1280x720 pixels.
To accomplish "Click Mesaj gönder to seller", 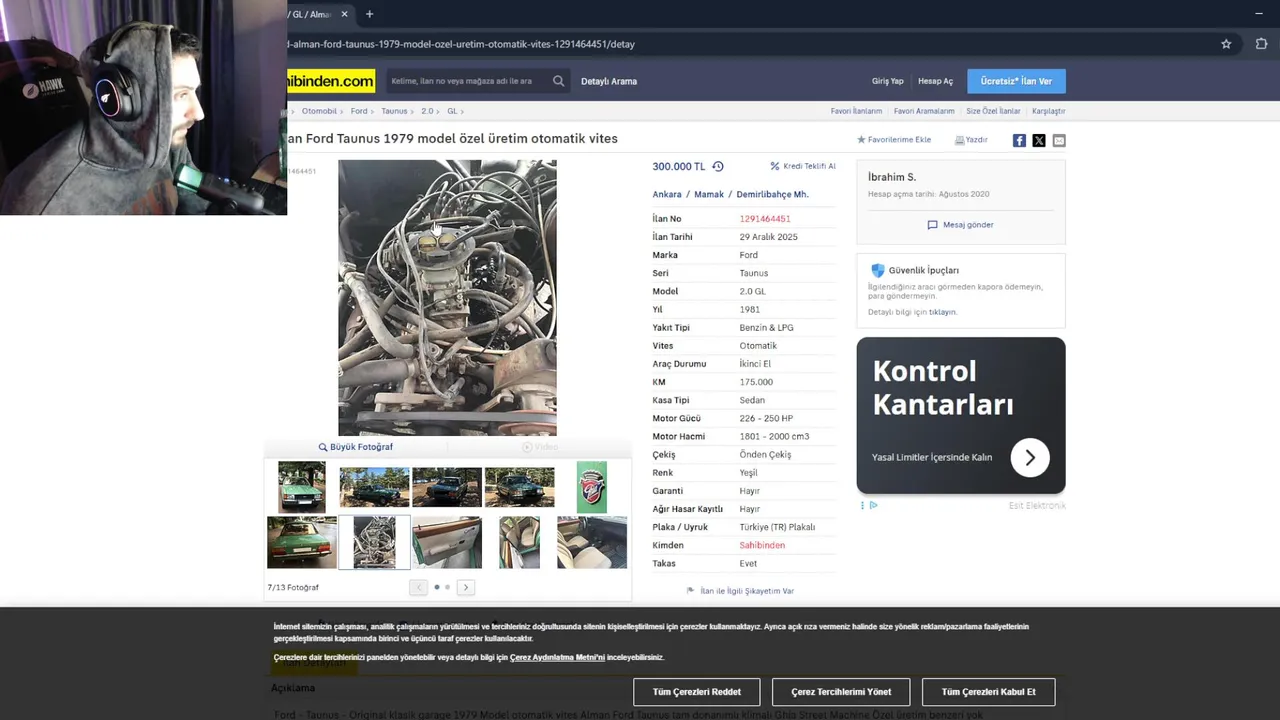I will click(x=961, y=225).
